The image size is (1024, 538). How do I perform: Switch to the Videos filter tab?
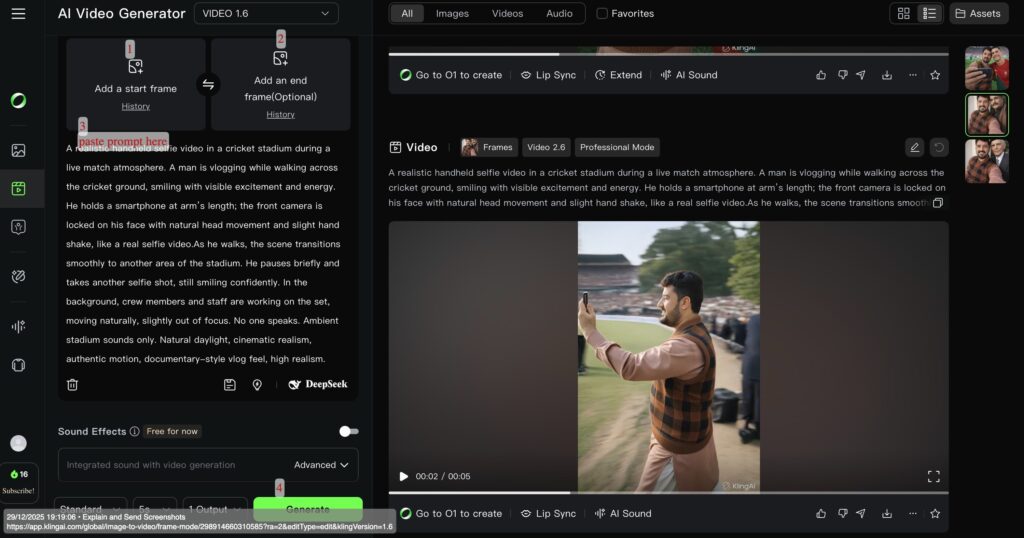(507, 14)
